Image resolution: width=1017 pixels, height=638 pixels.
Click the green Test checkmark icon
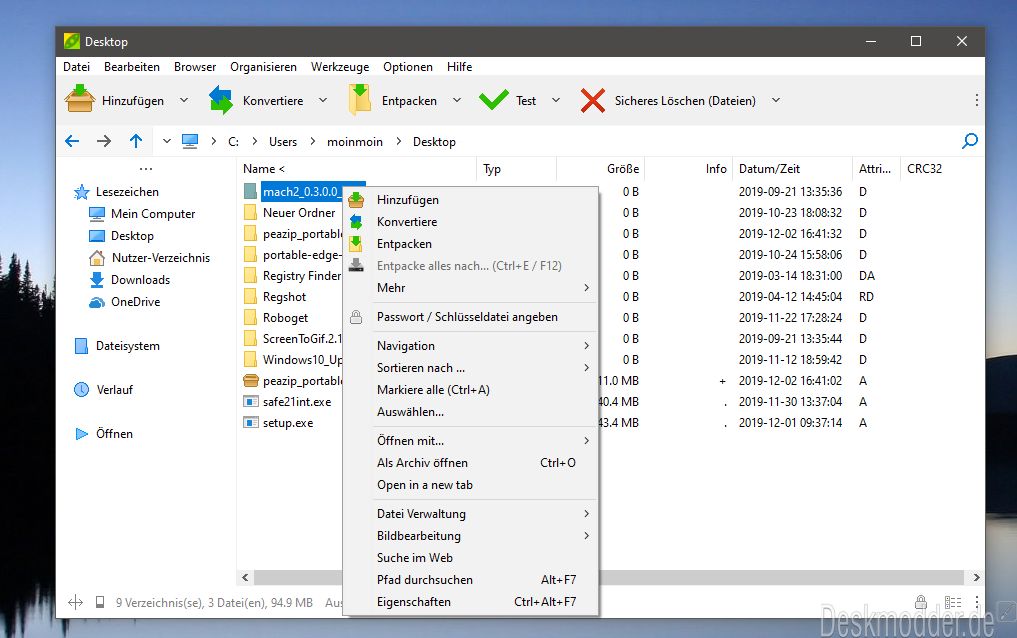(x=494, y=100)
